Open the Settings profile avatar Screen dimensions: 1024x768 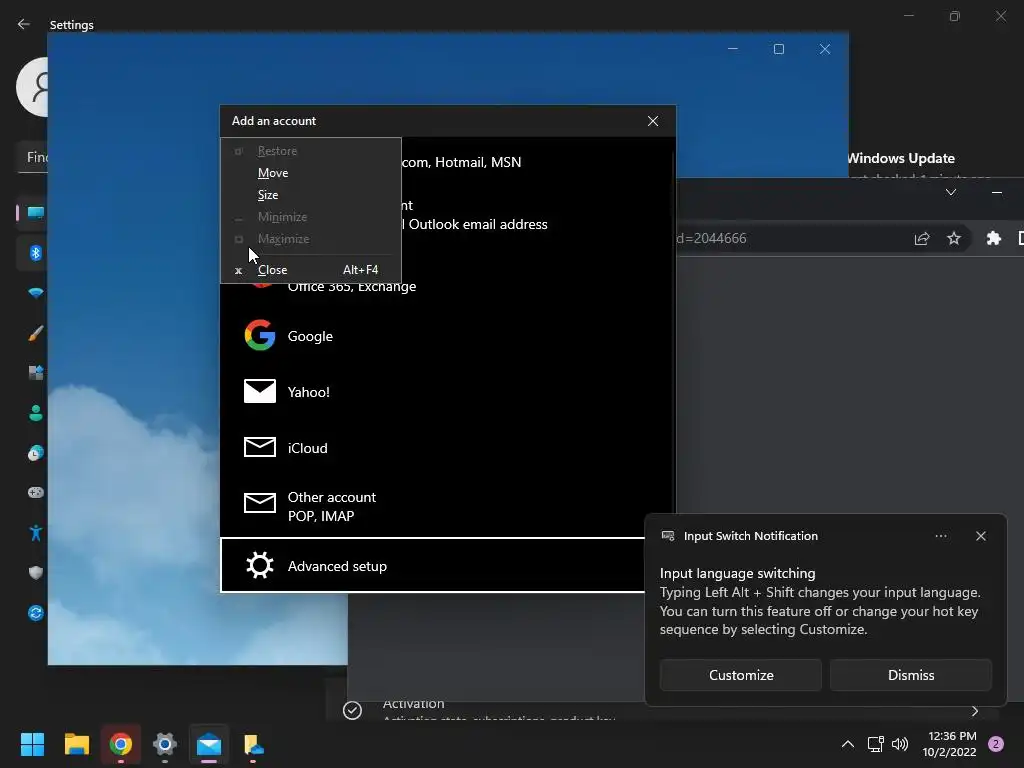[32, 87]
